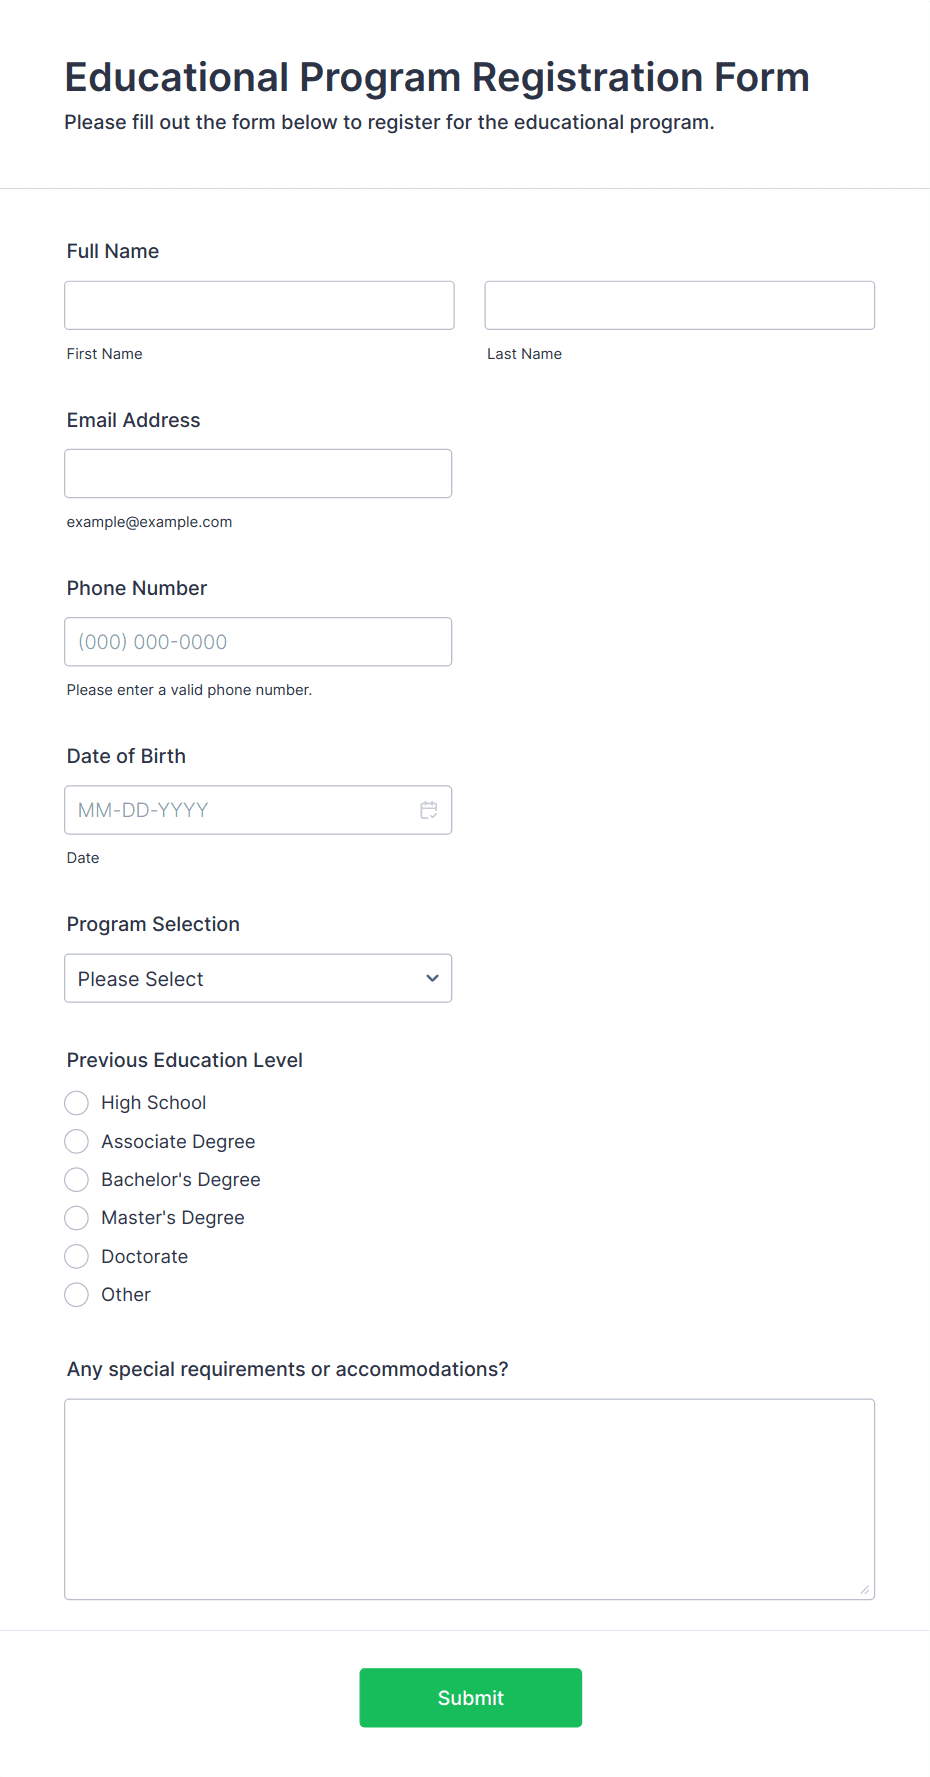Click the dropdown chevron on Program Selection
The width and height of the screenshot is (930, 1777).
coord(431,978)
